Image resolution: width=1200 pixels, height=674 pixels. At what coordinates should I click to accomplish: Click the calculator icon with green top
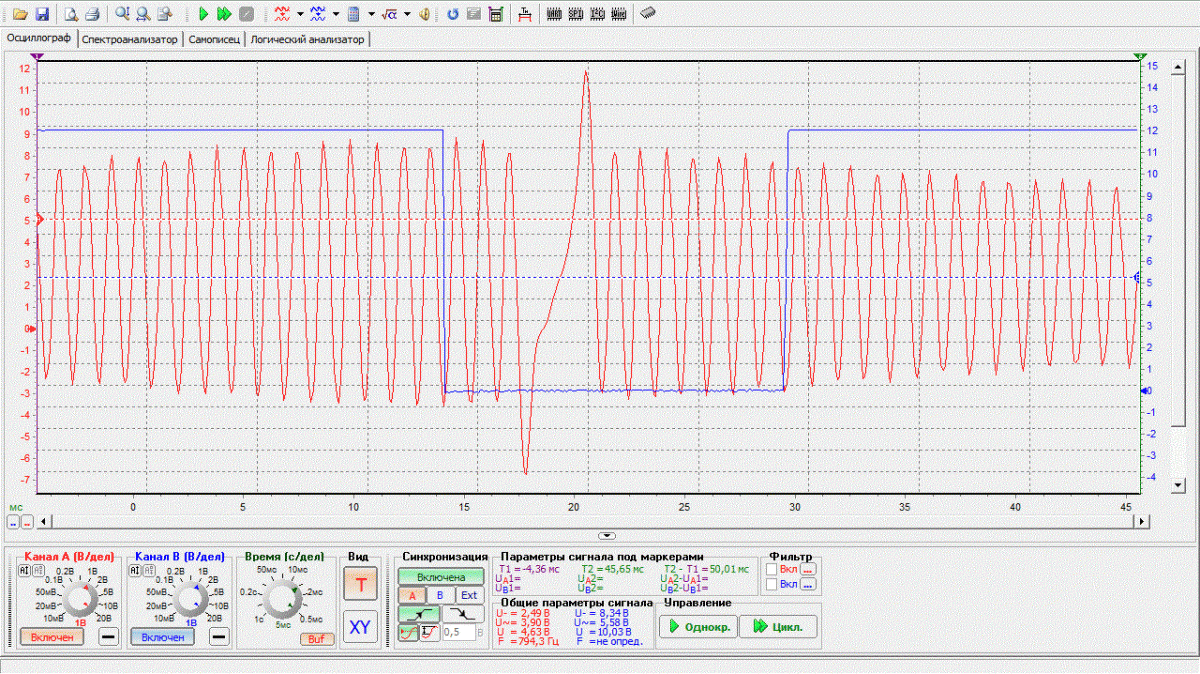pyautogui.click(x=494, y=14)
